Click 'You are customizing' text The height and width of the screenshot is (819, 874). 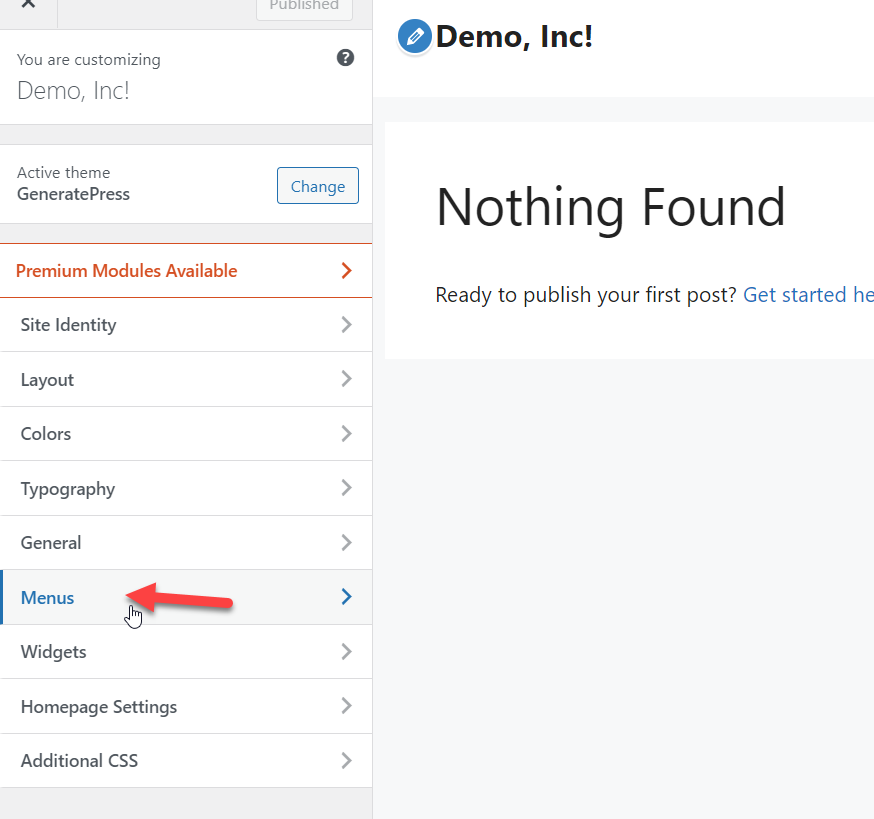point(89,60)
